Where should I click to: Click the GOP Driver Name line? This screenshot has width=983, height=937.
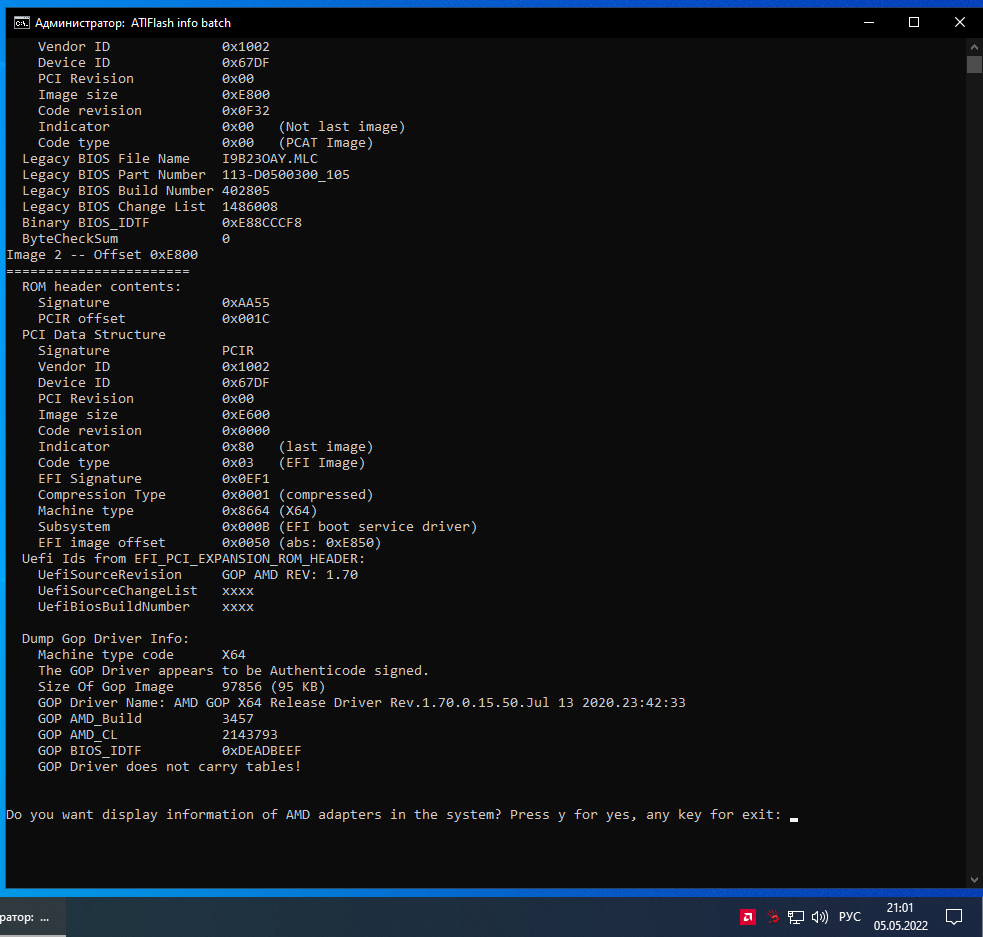coord(362,703)
